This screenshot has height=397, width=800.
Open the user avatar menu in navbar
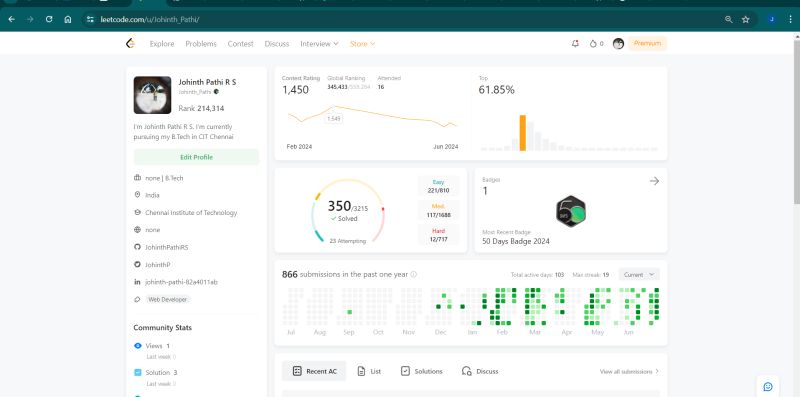(x=618, y=44)
